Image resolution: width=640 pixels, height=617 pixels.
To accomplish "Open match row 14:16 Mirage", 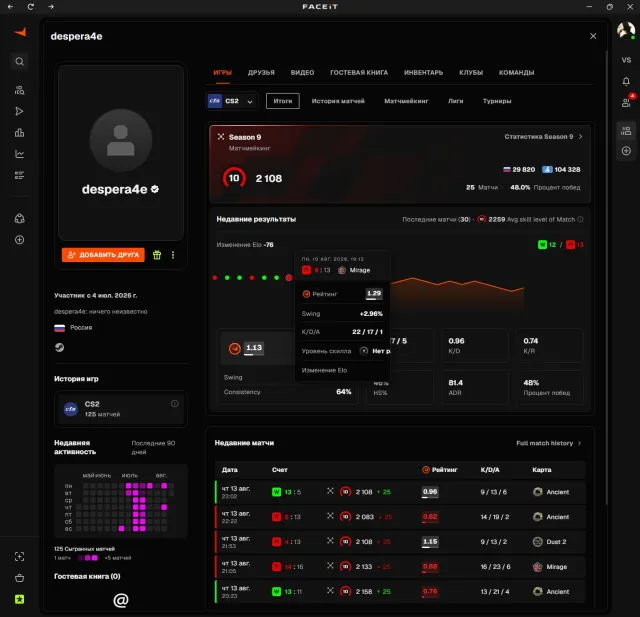I will (x=400, y=567).
